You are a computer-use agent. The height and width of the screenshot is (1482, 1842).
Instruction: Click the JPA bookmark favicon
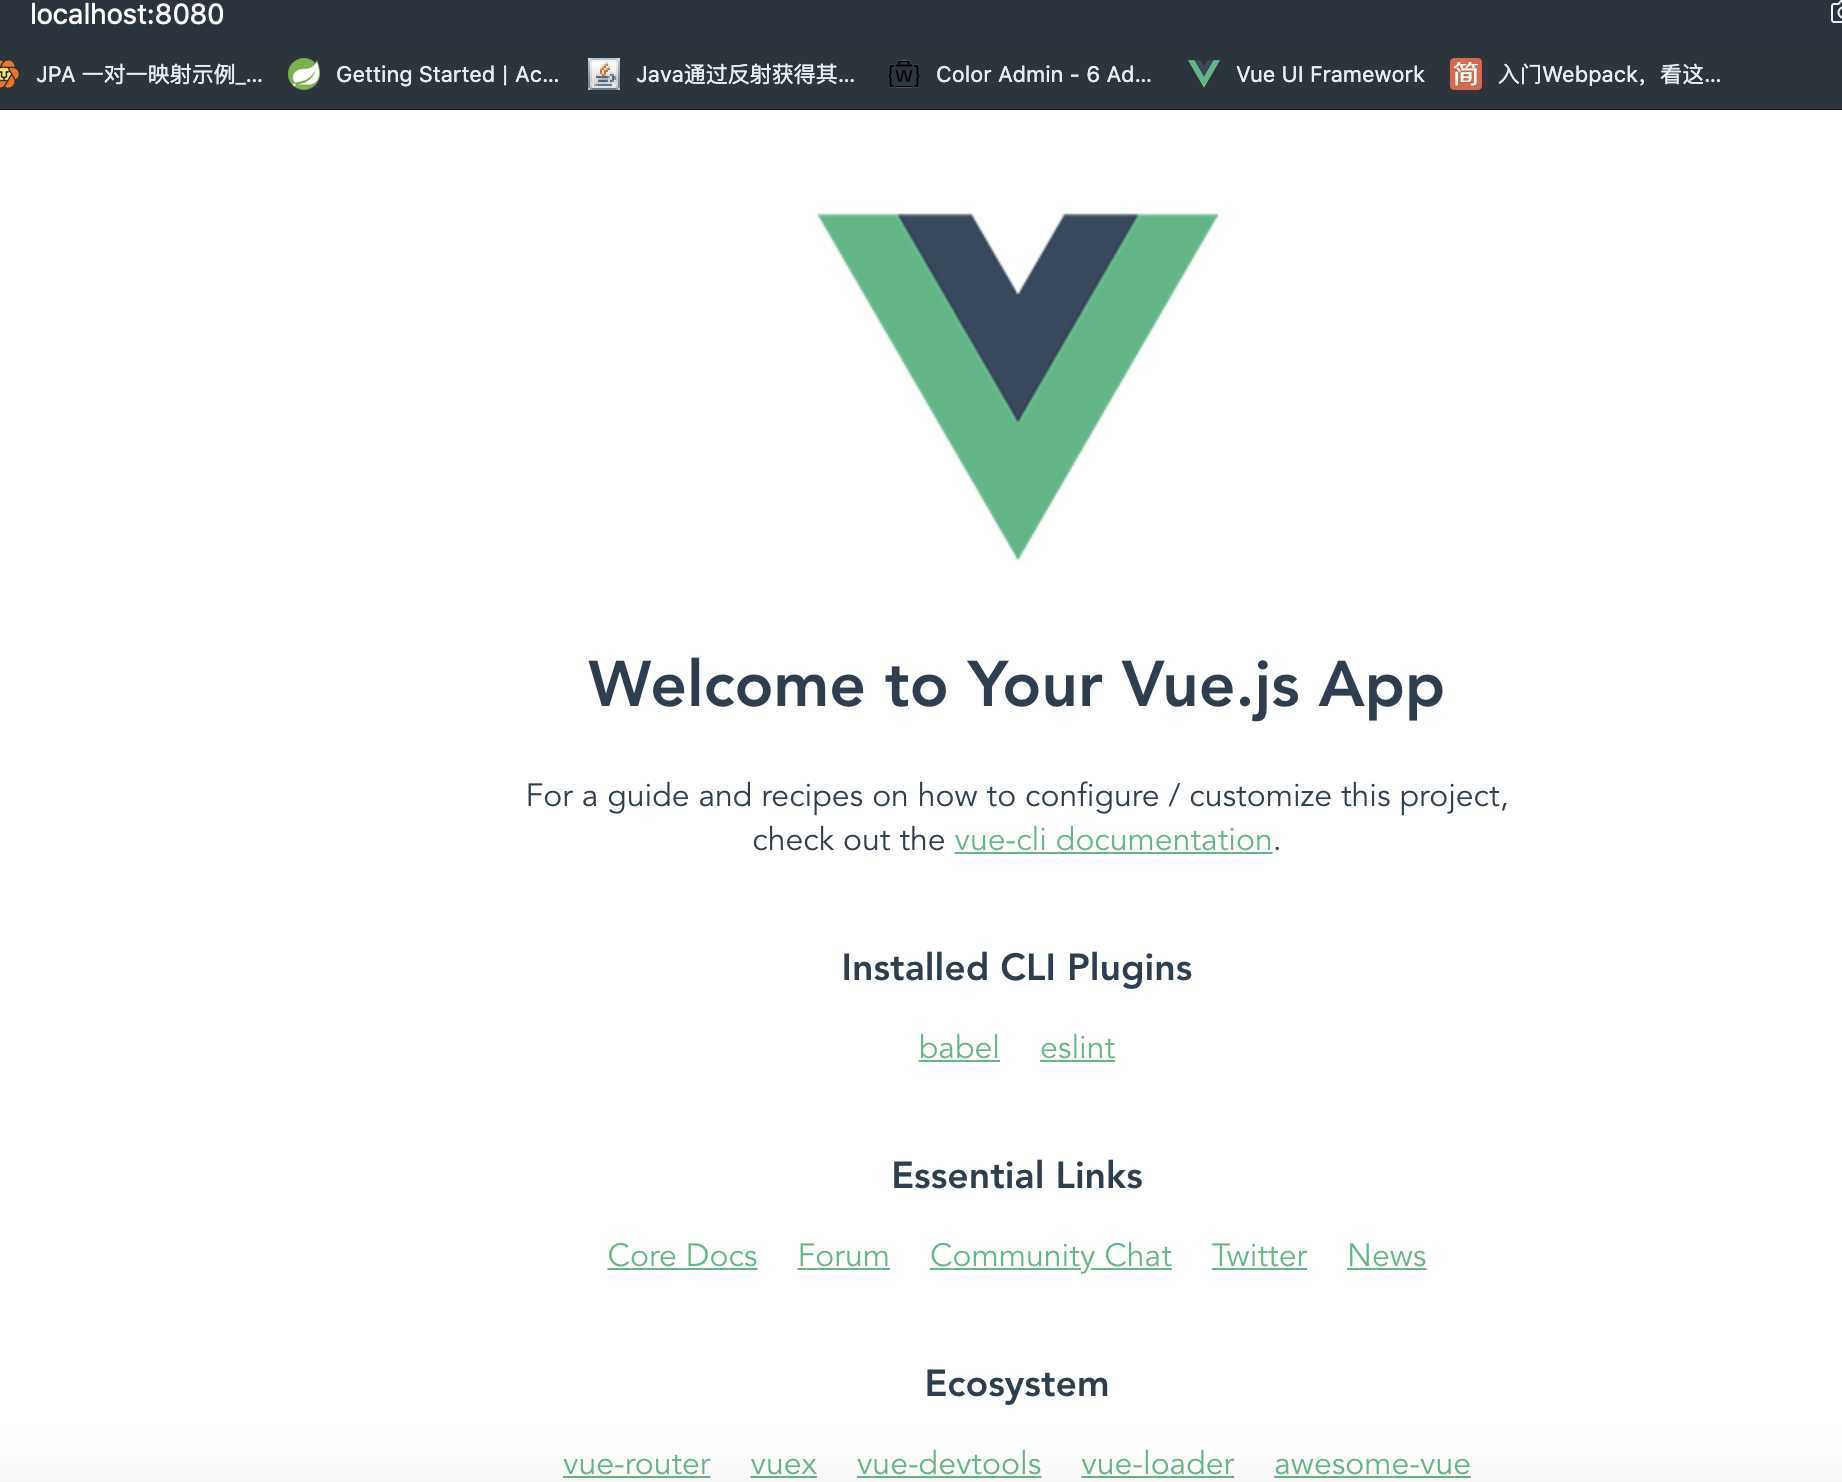pyautogui.click(x=8, y=74)
